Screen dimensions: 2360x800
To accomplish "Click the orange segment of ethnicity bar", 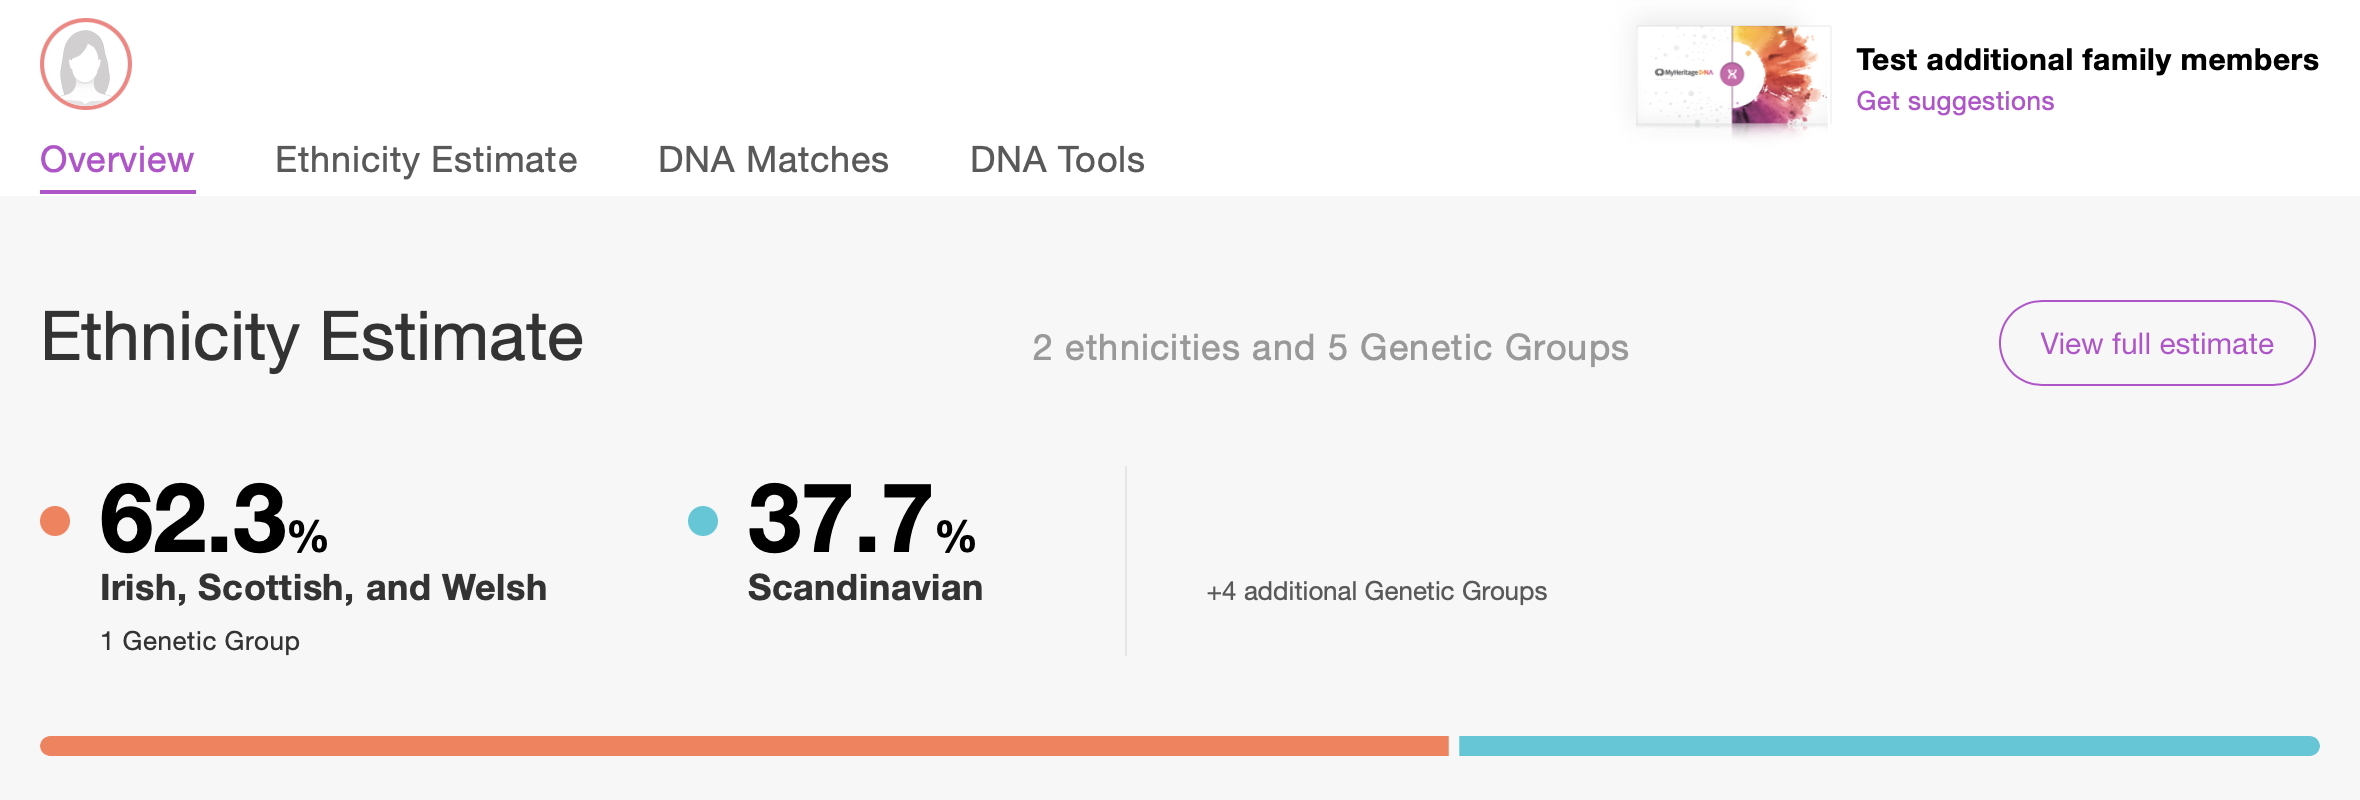I will 744,746.
